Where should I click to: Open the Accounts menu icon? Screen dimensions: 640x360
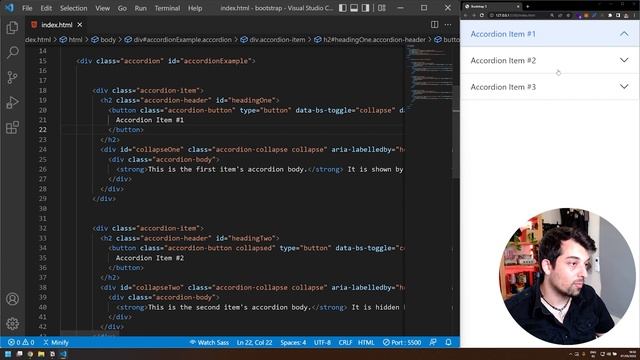pyautogui.click(x=12, y=299)
